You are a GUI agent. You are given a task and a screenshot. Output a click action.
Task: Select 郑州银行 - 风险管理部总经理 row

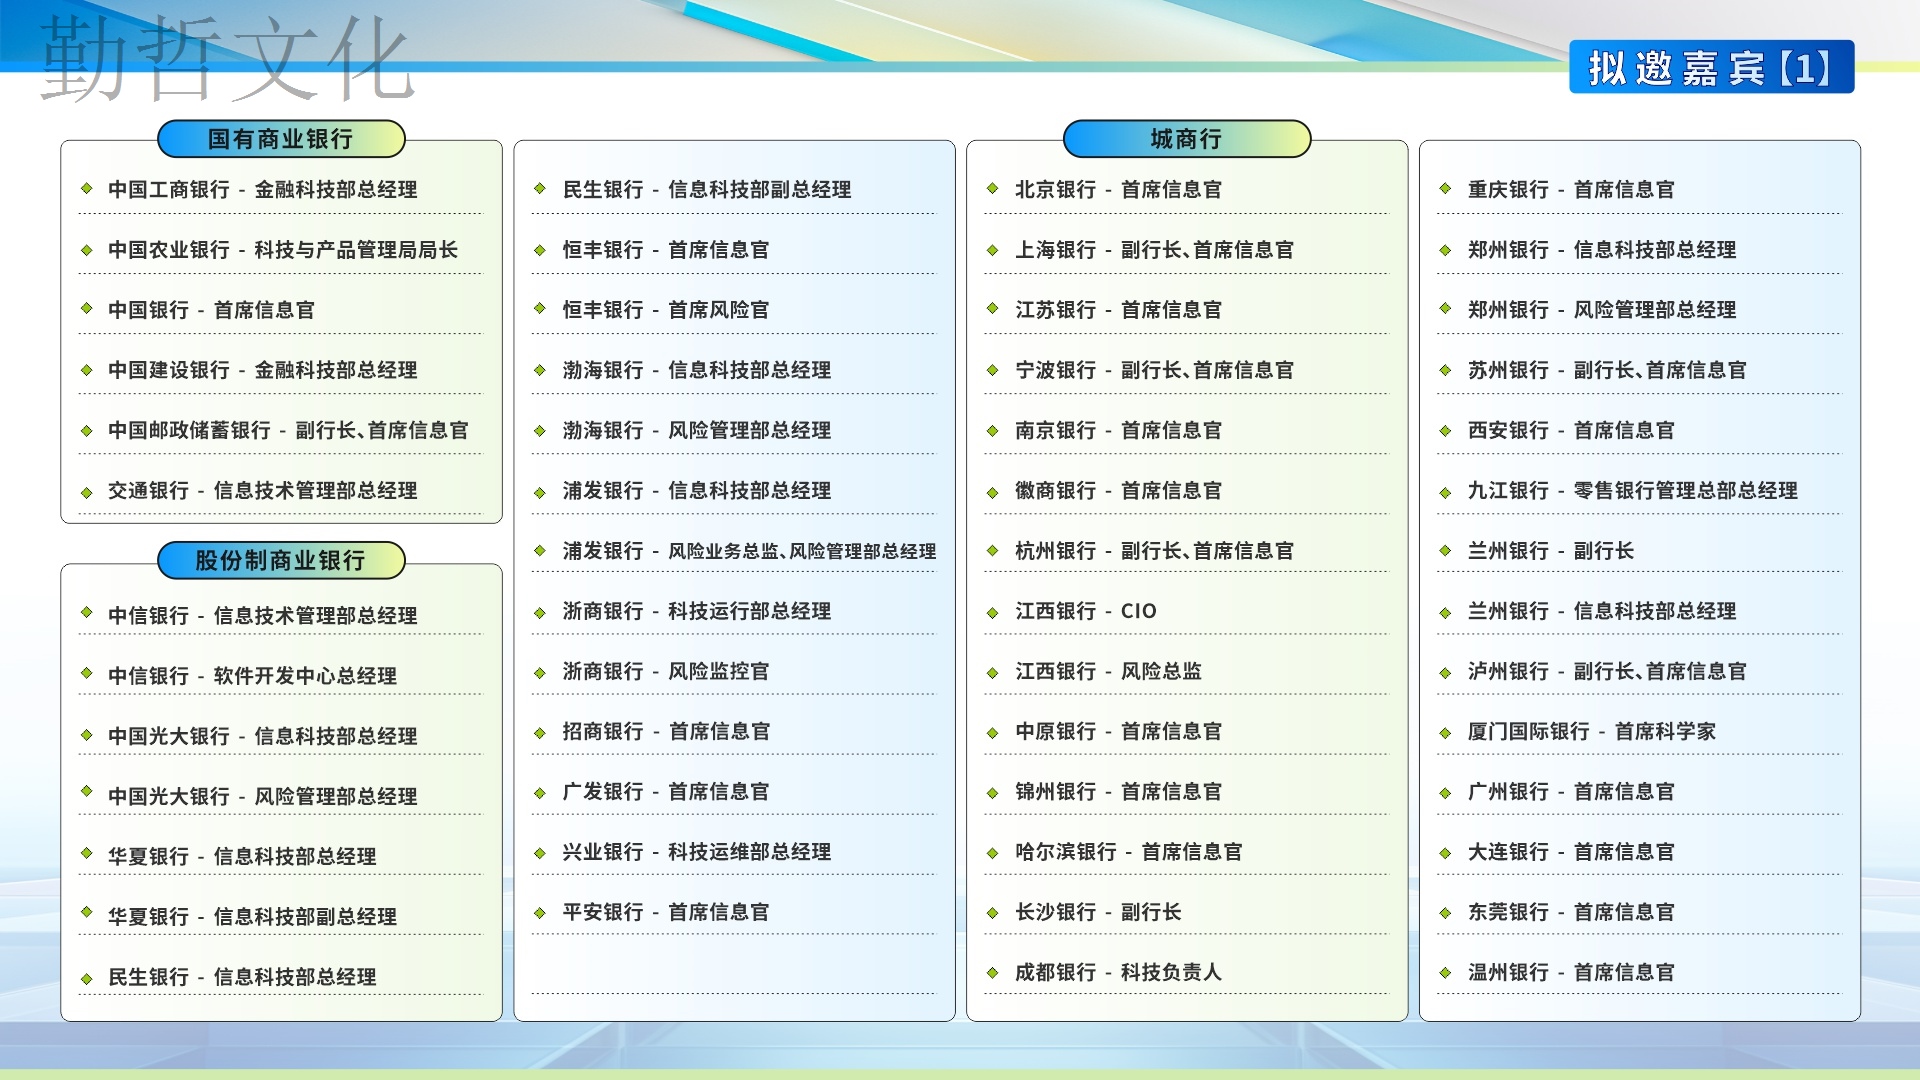(x=1639, y=310)
